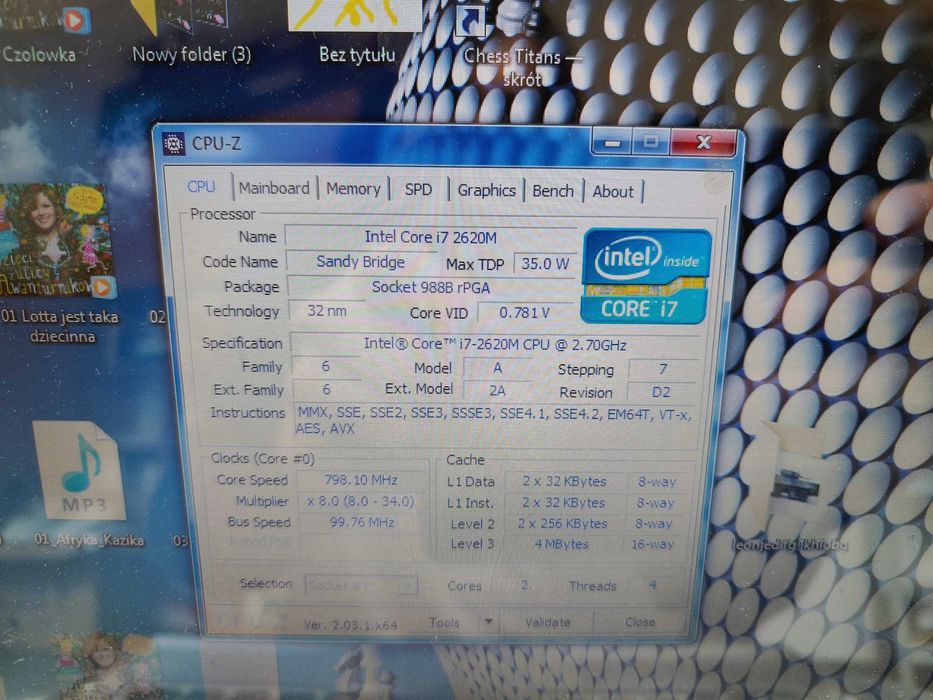The height and width of the screenshot is (700, 933).
Task: Click the Specification field i7-2620M CPU @ 2.70GHz
Action: (x=495, y=344)
